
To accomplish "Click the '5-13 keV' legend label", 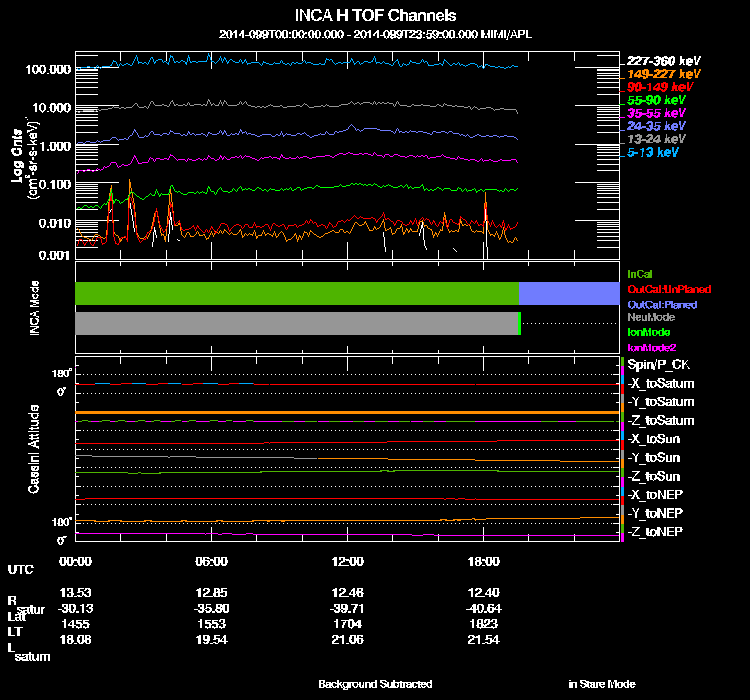I will [x=652, y=152].
